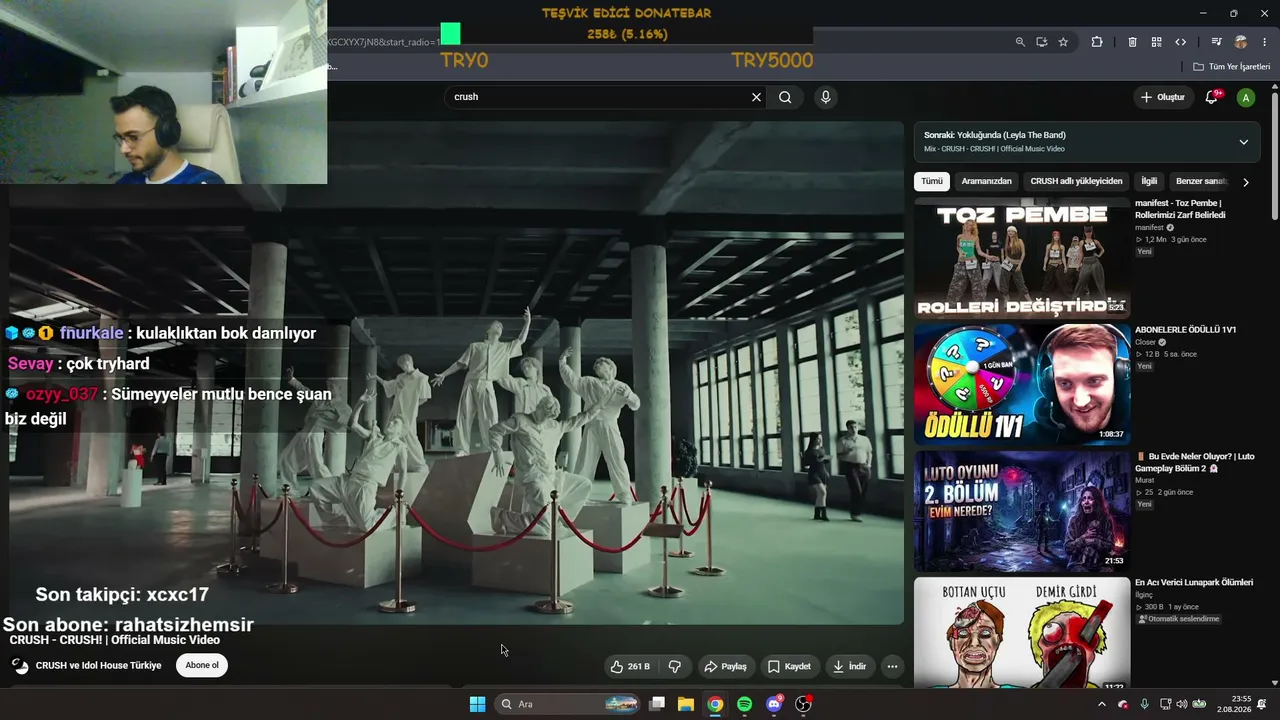The image size is (1280, 720).
Task: Open the CRUSH ve Idol House Türkiye channel avatar
Action: (x=20, y=666)
